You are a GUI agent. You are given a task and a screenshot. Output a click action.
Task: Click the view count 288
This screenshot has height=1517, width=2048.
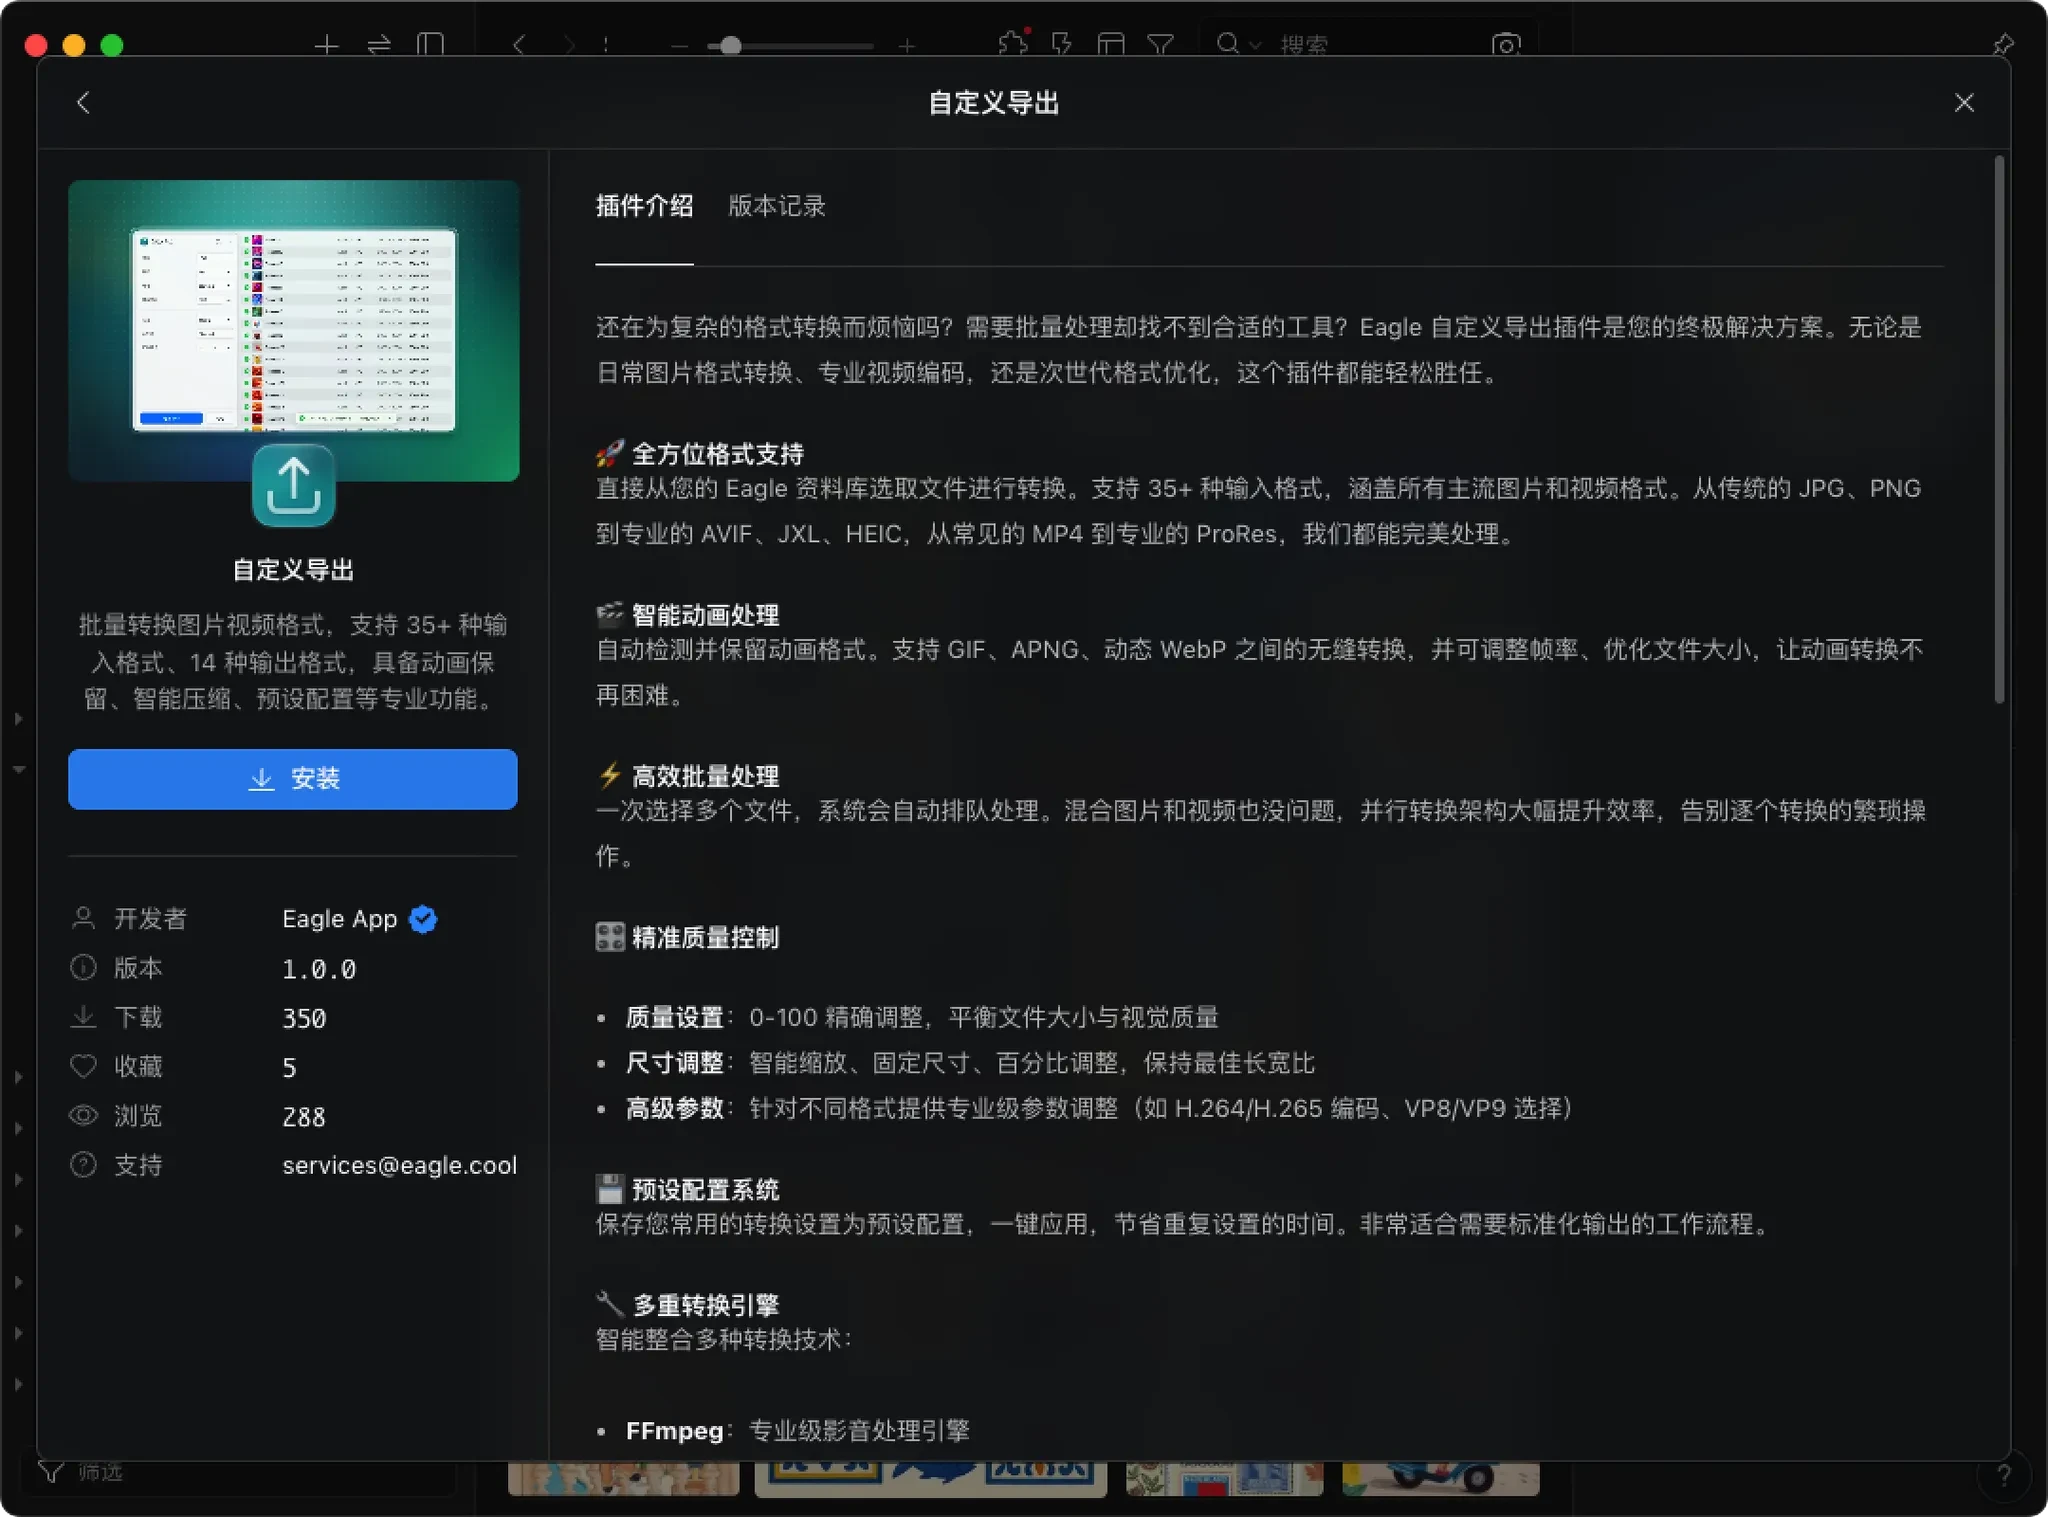(x=304, y=1117)
